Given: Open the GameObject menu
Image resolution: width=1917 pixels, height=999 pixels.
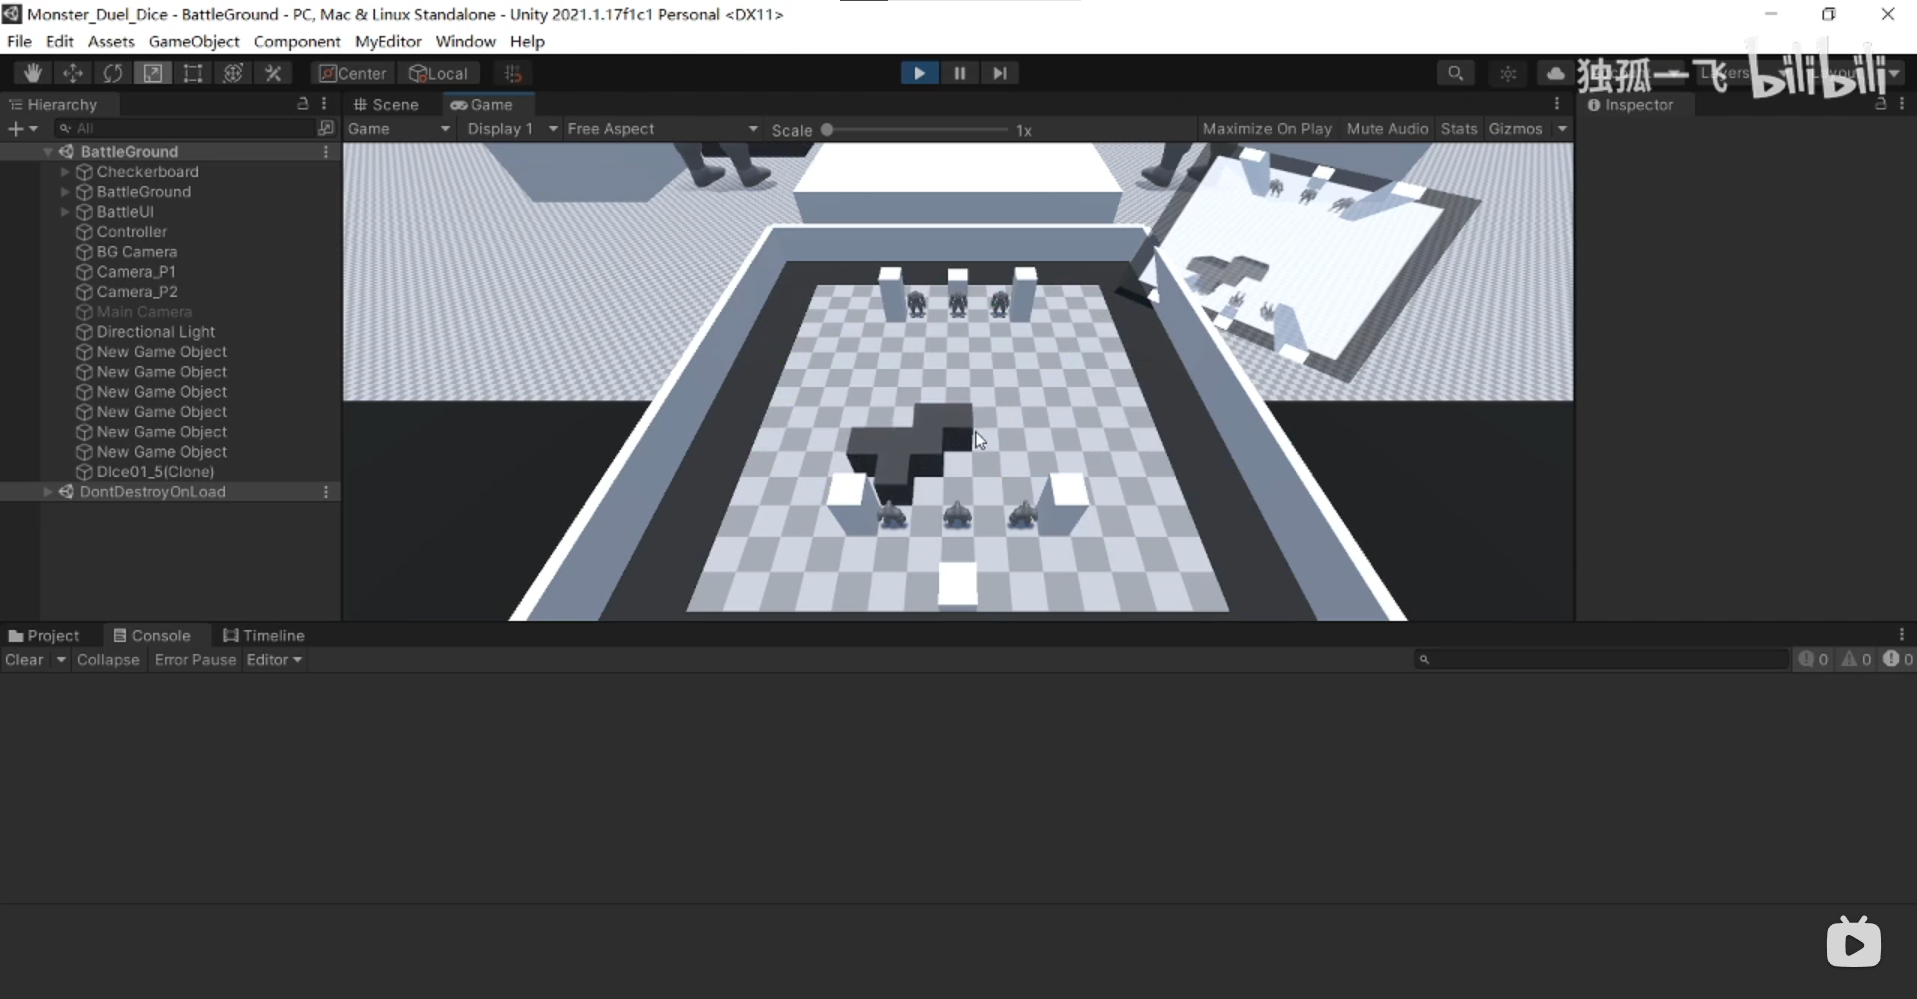Looking at the screenshot, I should click(193, 41).
